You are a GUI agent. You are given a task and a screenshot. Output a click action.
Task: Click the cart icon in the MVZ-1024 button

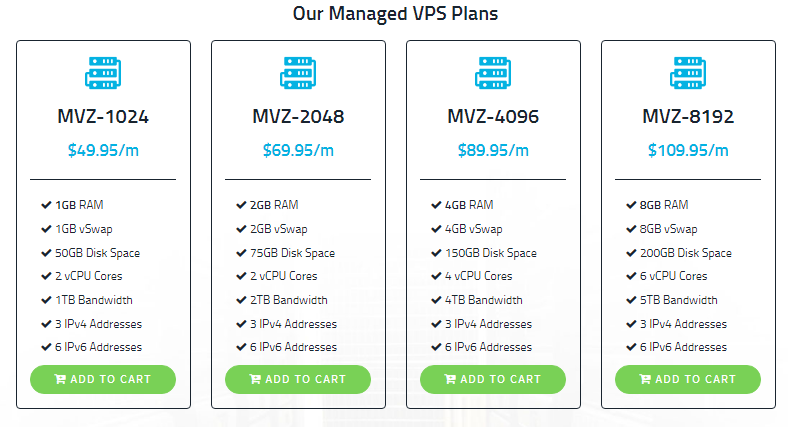(x=60, y=379)
